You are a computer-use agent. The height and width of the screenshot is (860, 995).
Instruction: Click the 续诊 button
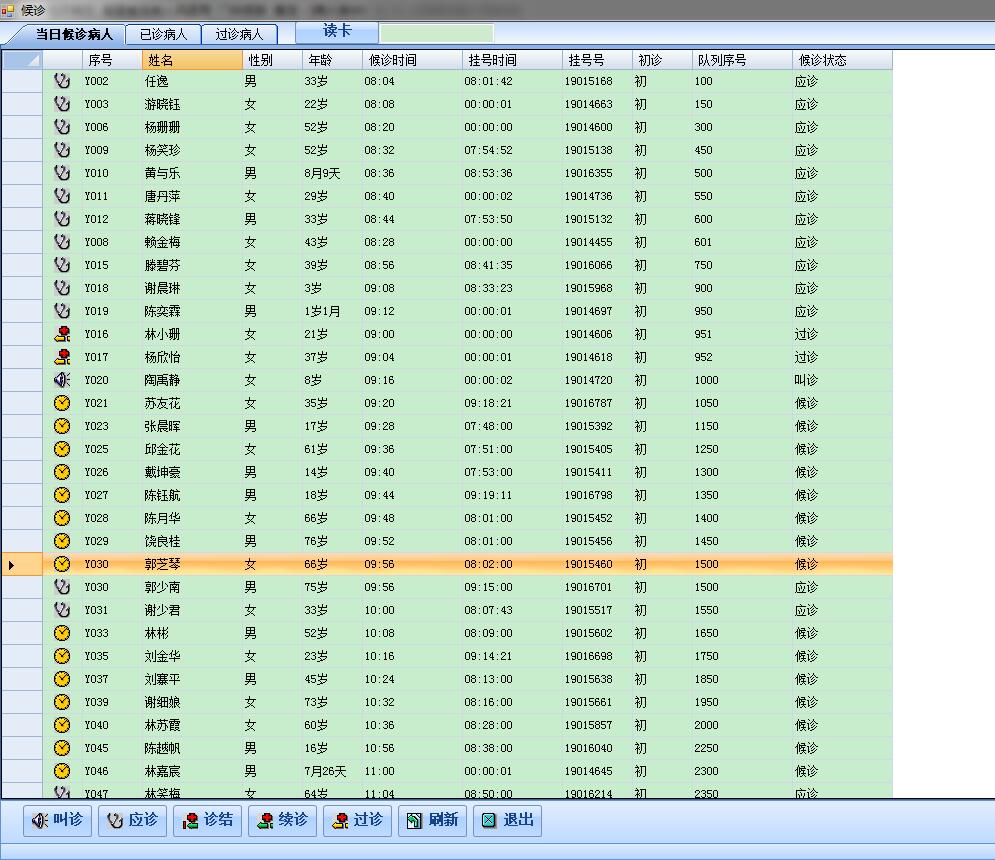pyautogui.click(x=282, y=820)
